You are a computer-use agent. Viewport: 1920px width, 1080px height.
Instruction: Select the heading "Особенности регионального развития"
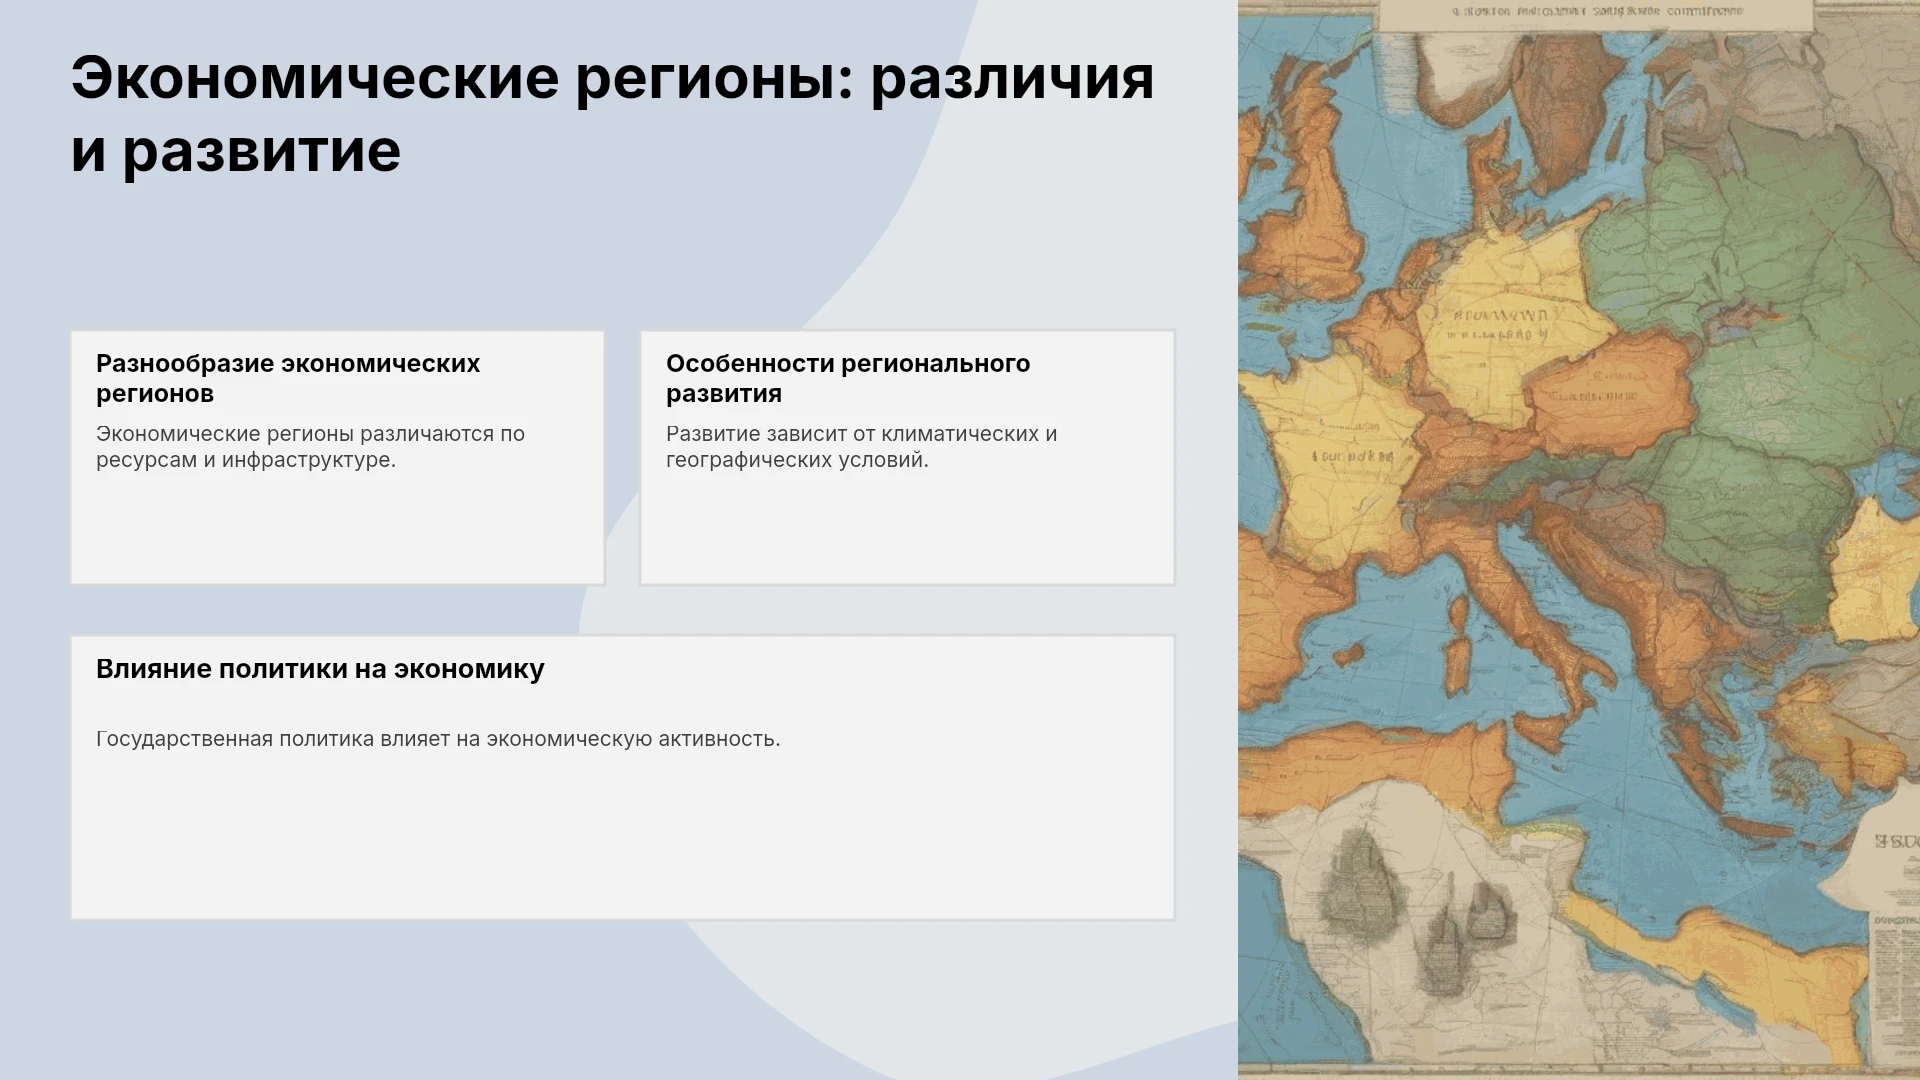(x=848, y=378)
